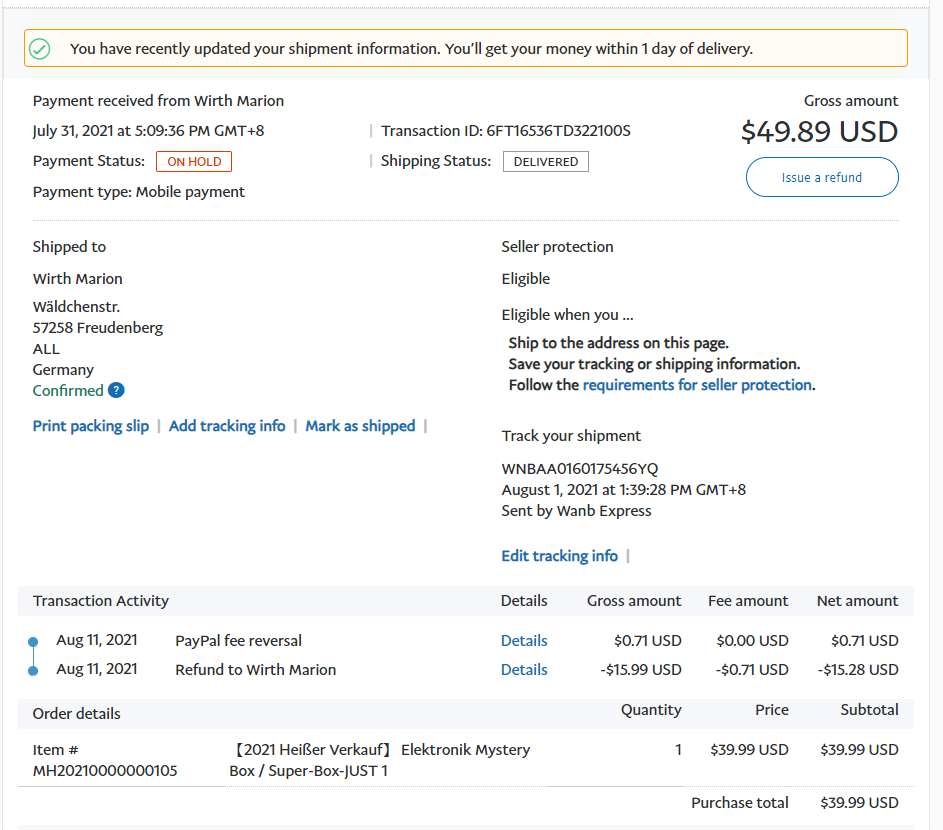Click the help icon next to Confirmed
This screenshot has height=830, width=943.
(x=116, y=391)
